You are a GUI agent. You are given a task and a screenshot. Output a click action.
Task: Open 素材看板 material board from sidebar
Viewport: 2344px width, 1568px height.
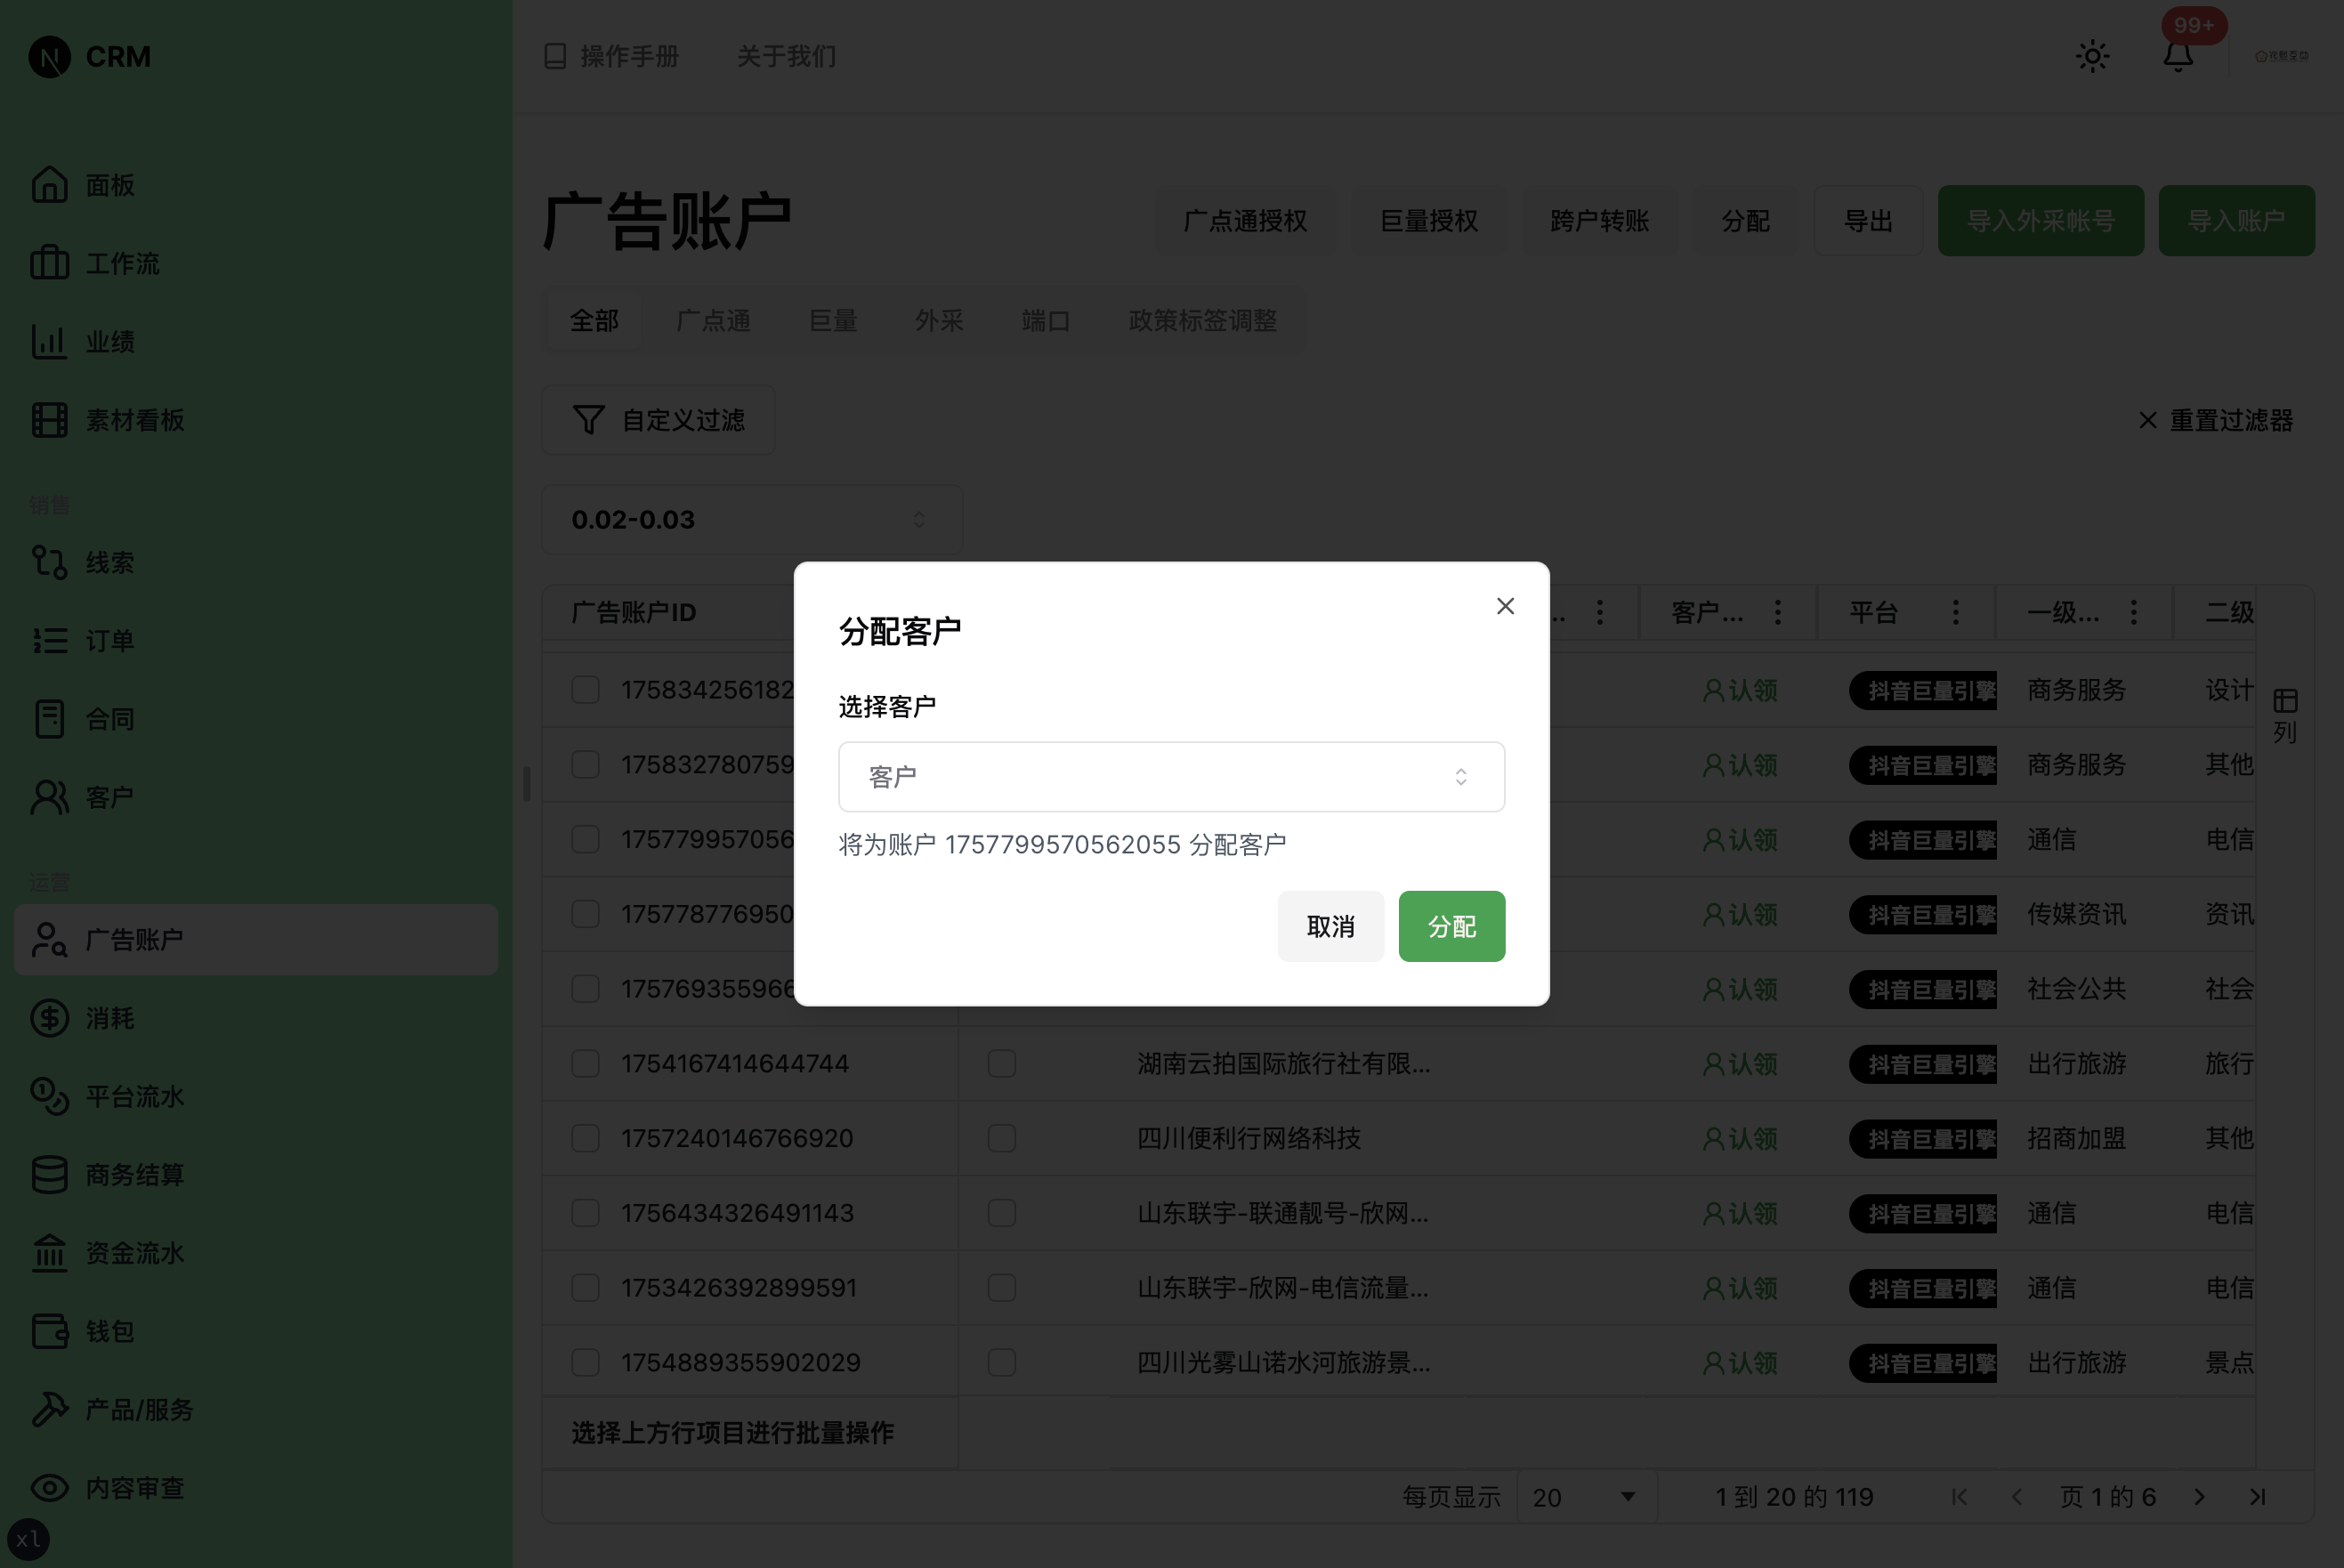tap(50, 420)
